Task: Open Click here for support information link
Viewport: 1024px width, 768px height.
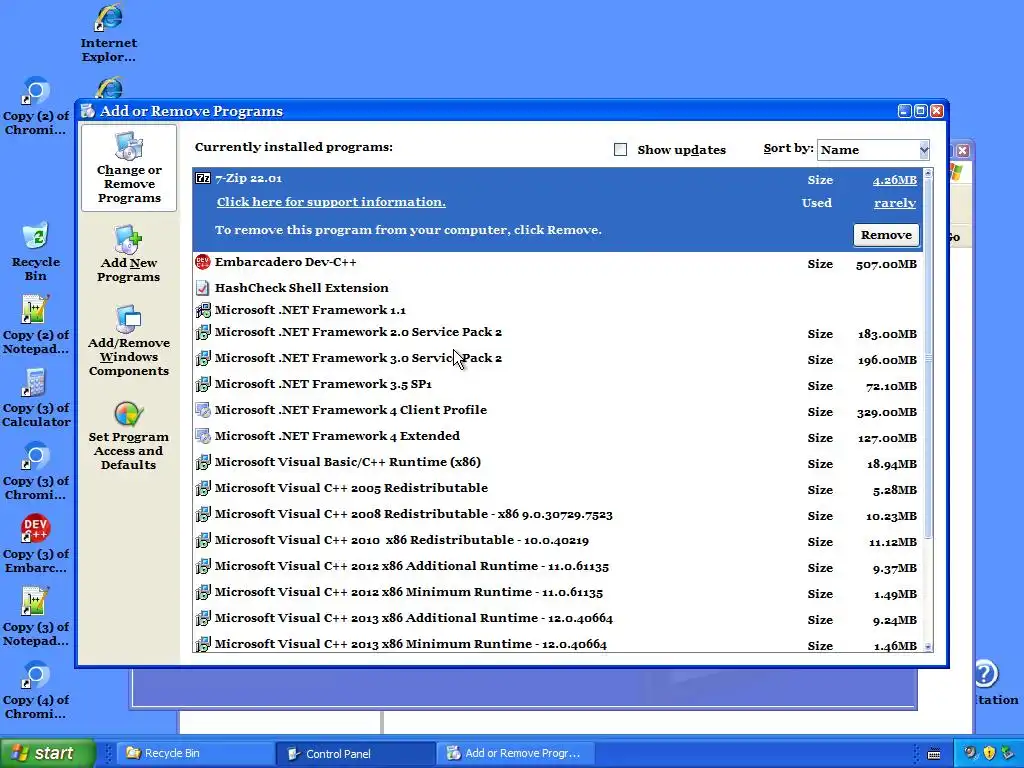Action: [331, 202]
